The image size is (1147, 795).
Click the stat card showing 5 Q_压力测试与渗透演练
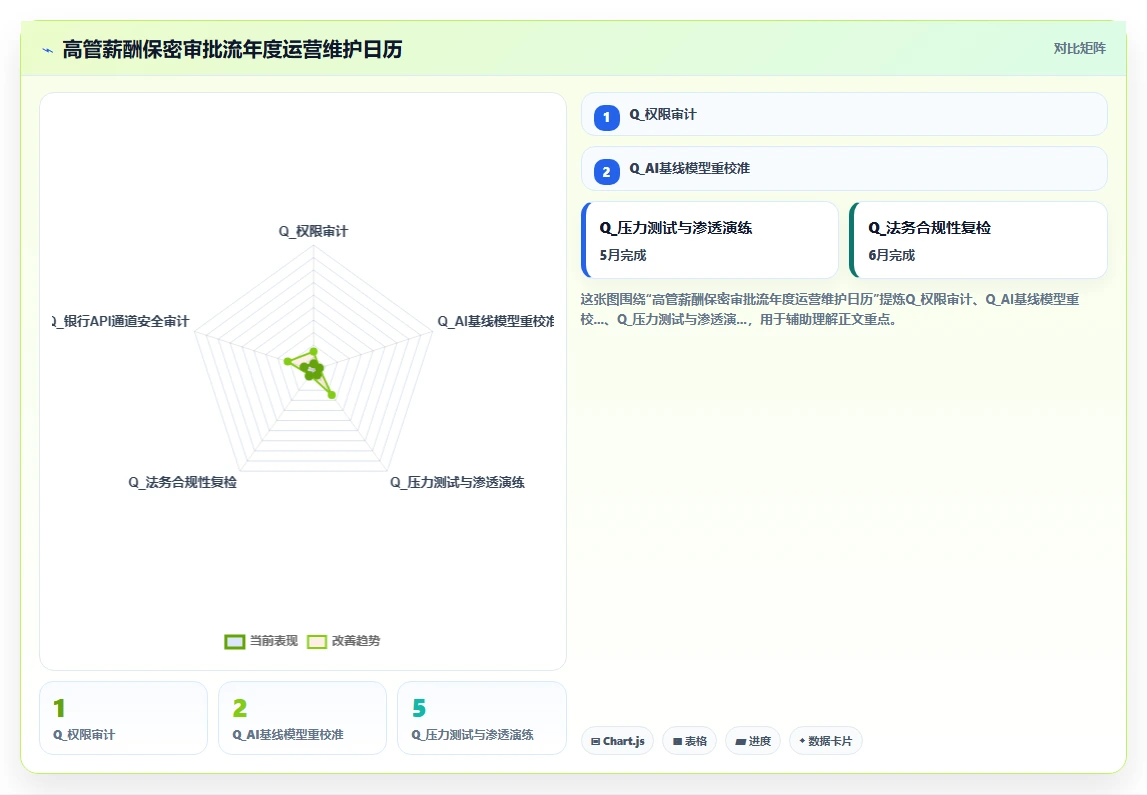pyautogui.click(x=481, y=717)
